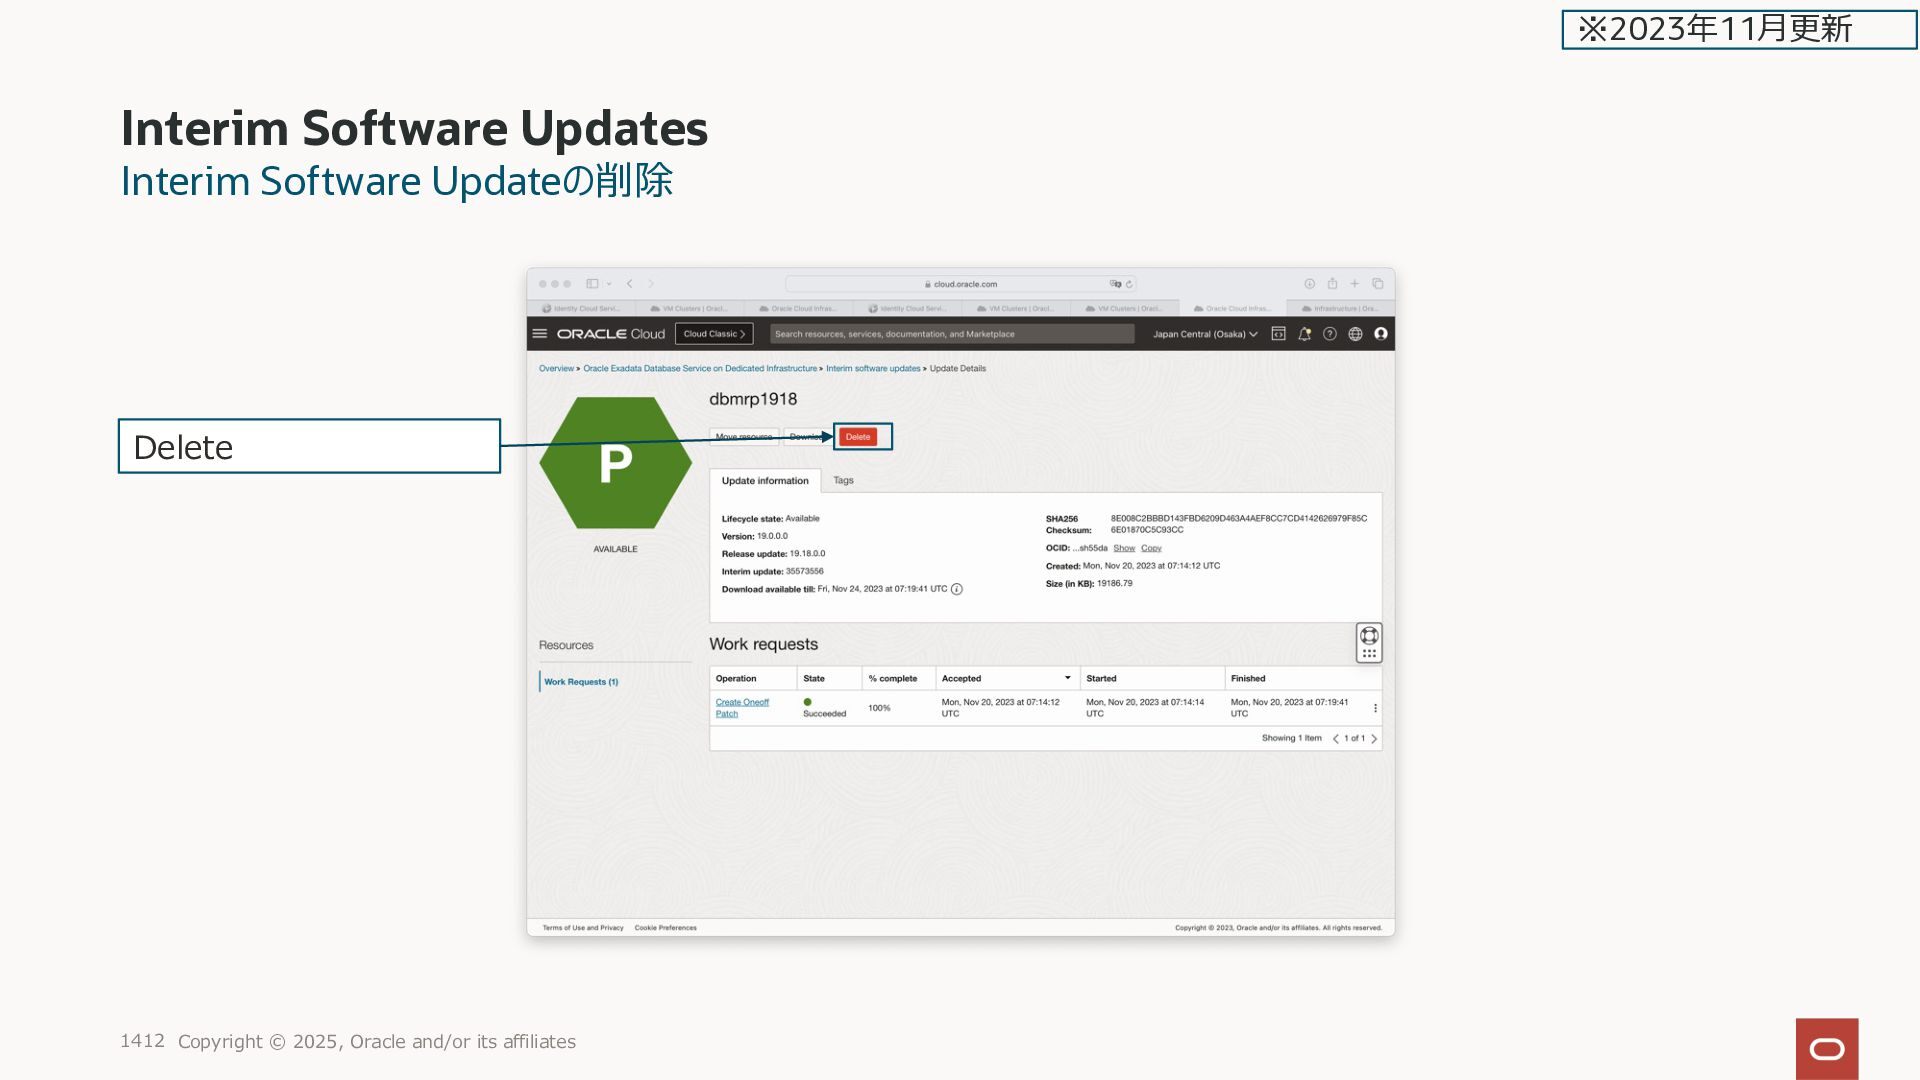Toggle Accepted column sort arrow
Viewport: 1920px width, 1080px height.
1068,678
